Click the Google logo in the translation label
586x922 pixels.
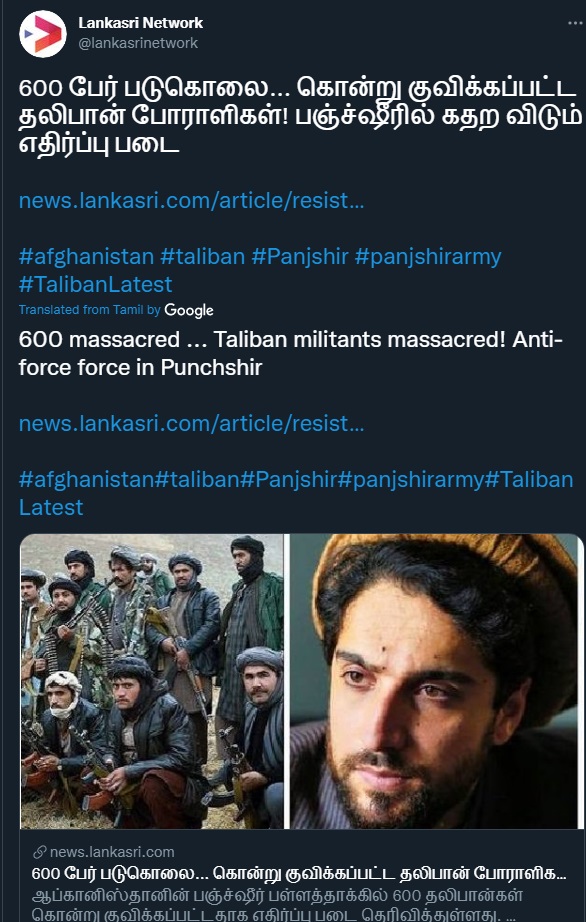[x=189, y=310]
